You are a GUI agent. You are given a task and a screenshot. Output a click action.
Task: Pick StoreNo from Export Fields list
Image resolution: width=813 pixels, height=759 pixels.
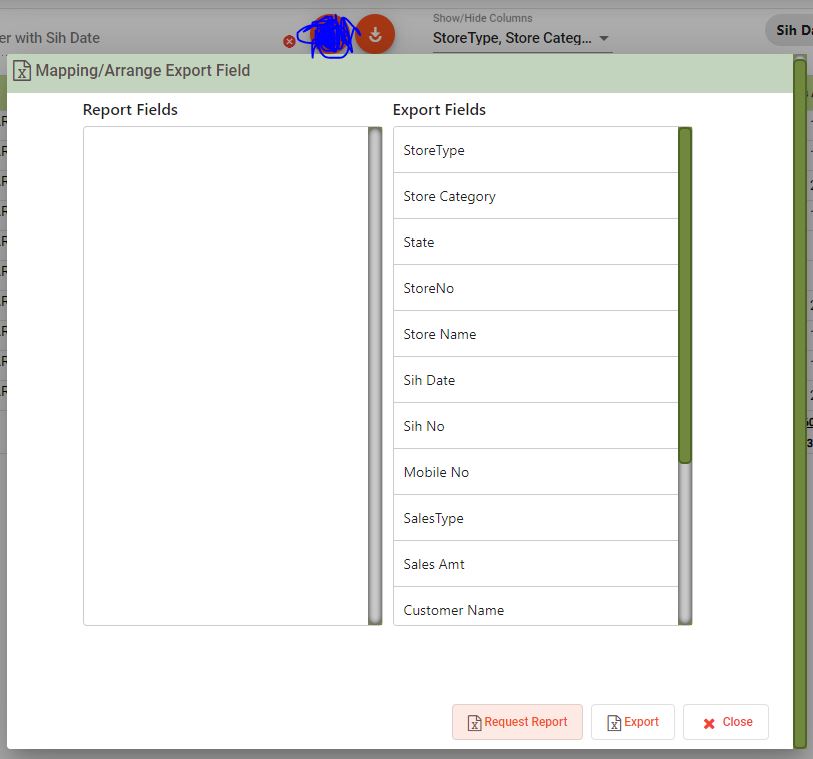(535, 288)
